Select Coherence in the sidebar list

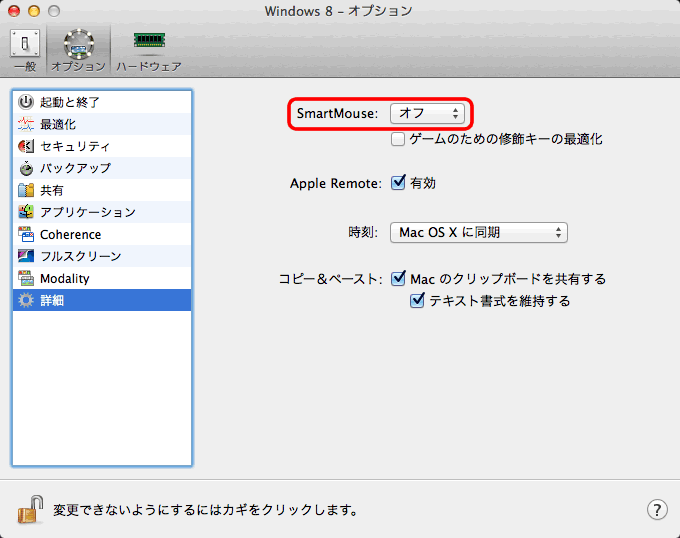(x=102, y=234)
